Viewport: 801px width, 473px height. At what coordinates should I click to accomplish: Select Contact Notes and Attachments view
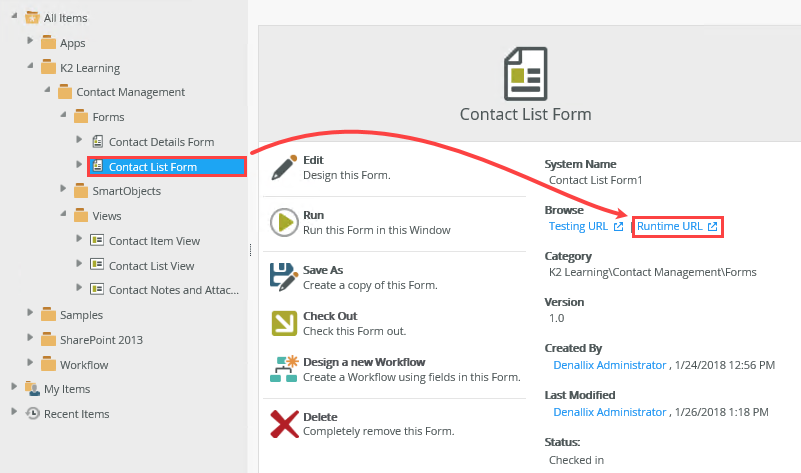[173, 290]
